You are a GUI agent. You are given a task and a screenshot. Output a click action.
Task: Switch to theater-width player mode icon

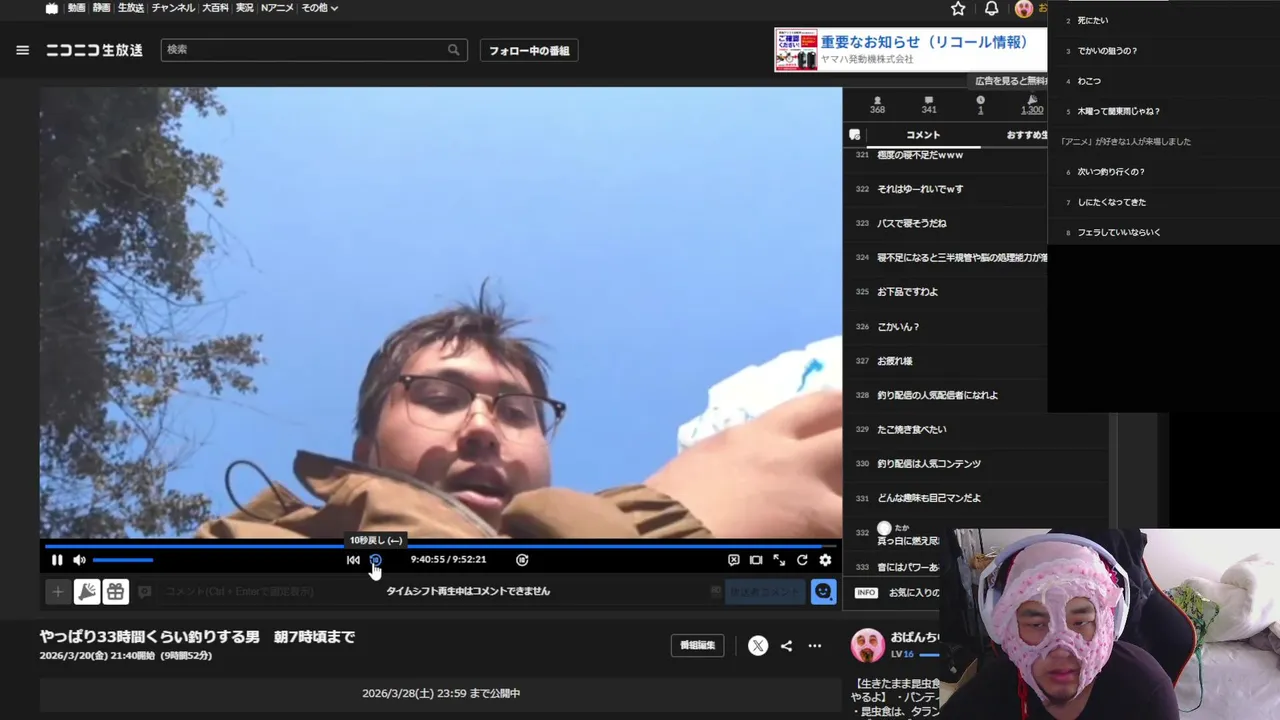(x=756, y=560)
